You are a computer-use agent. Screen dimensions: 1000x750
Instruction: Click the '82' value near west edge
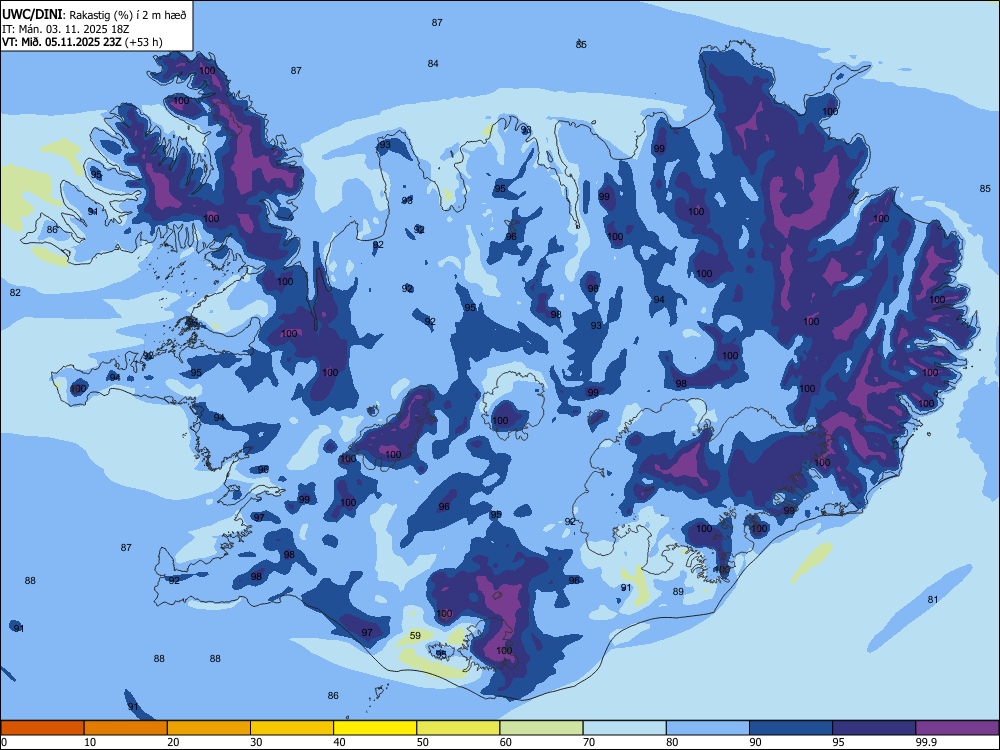point(15,293)
